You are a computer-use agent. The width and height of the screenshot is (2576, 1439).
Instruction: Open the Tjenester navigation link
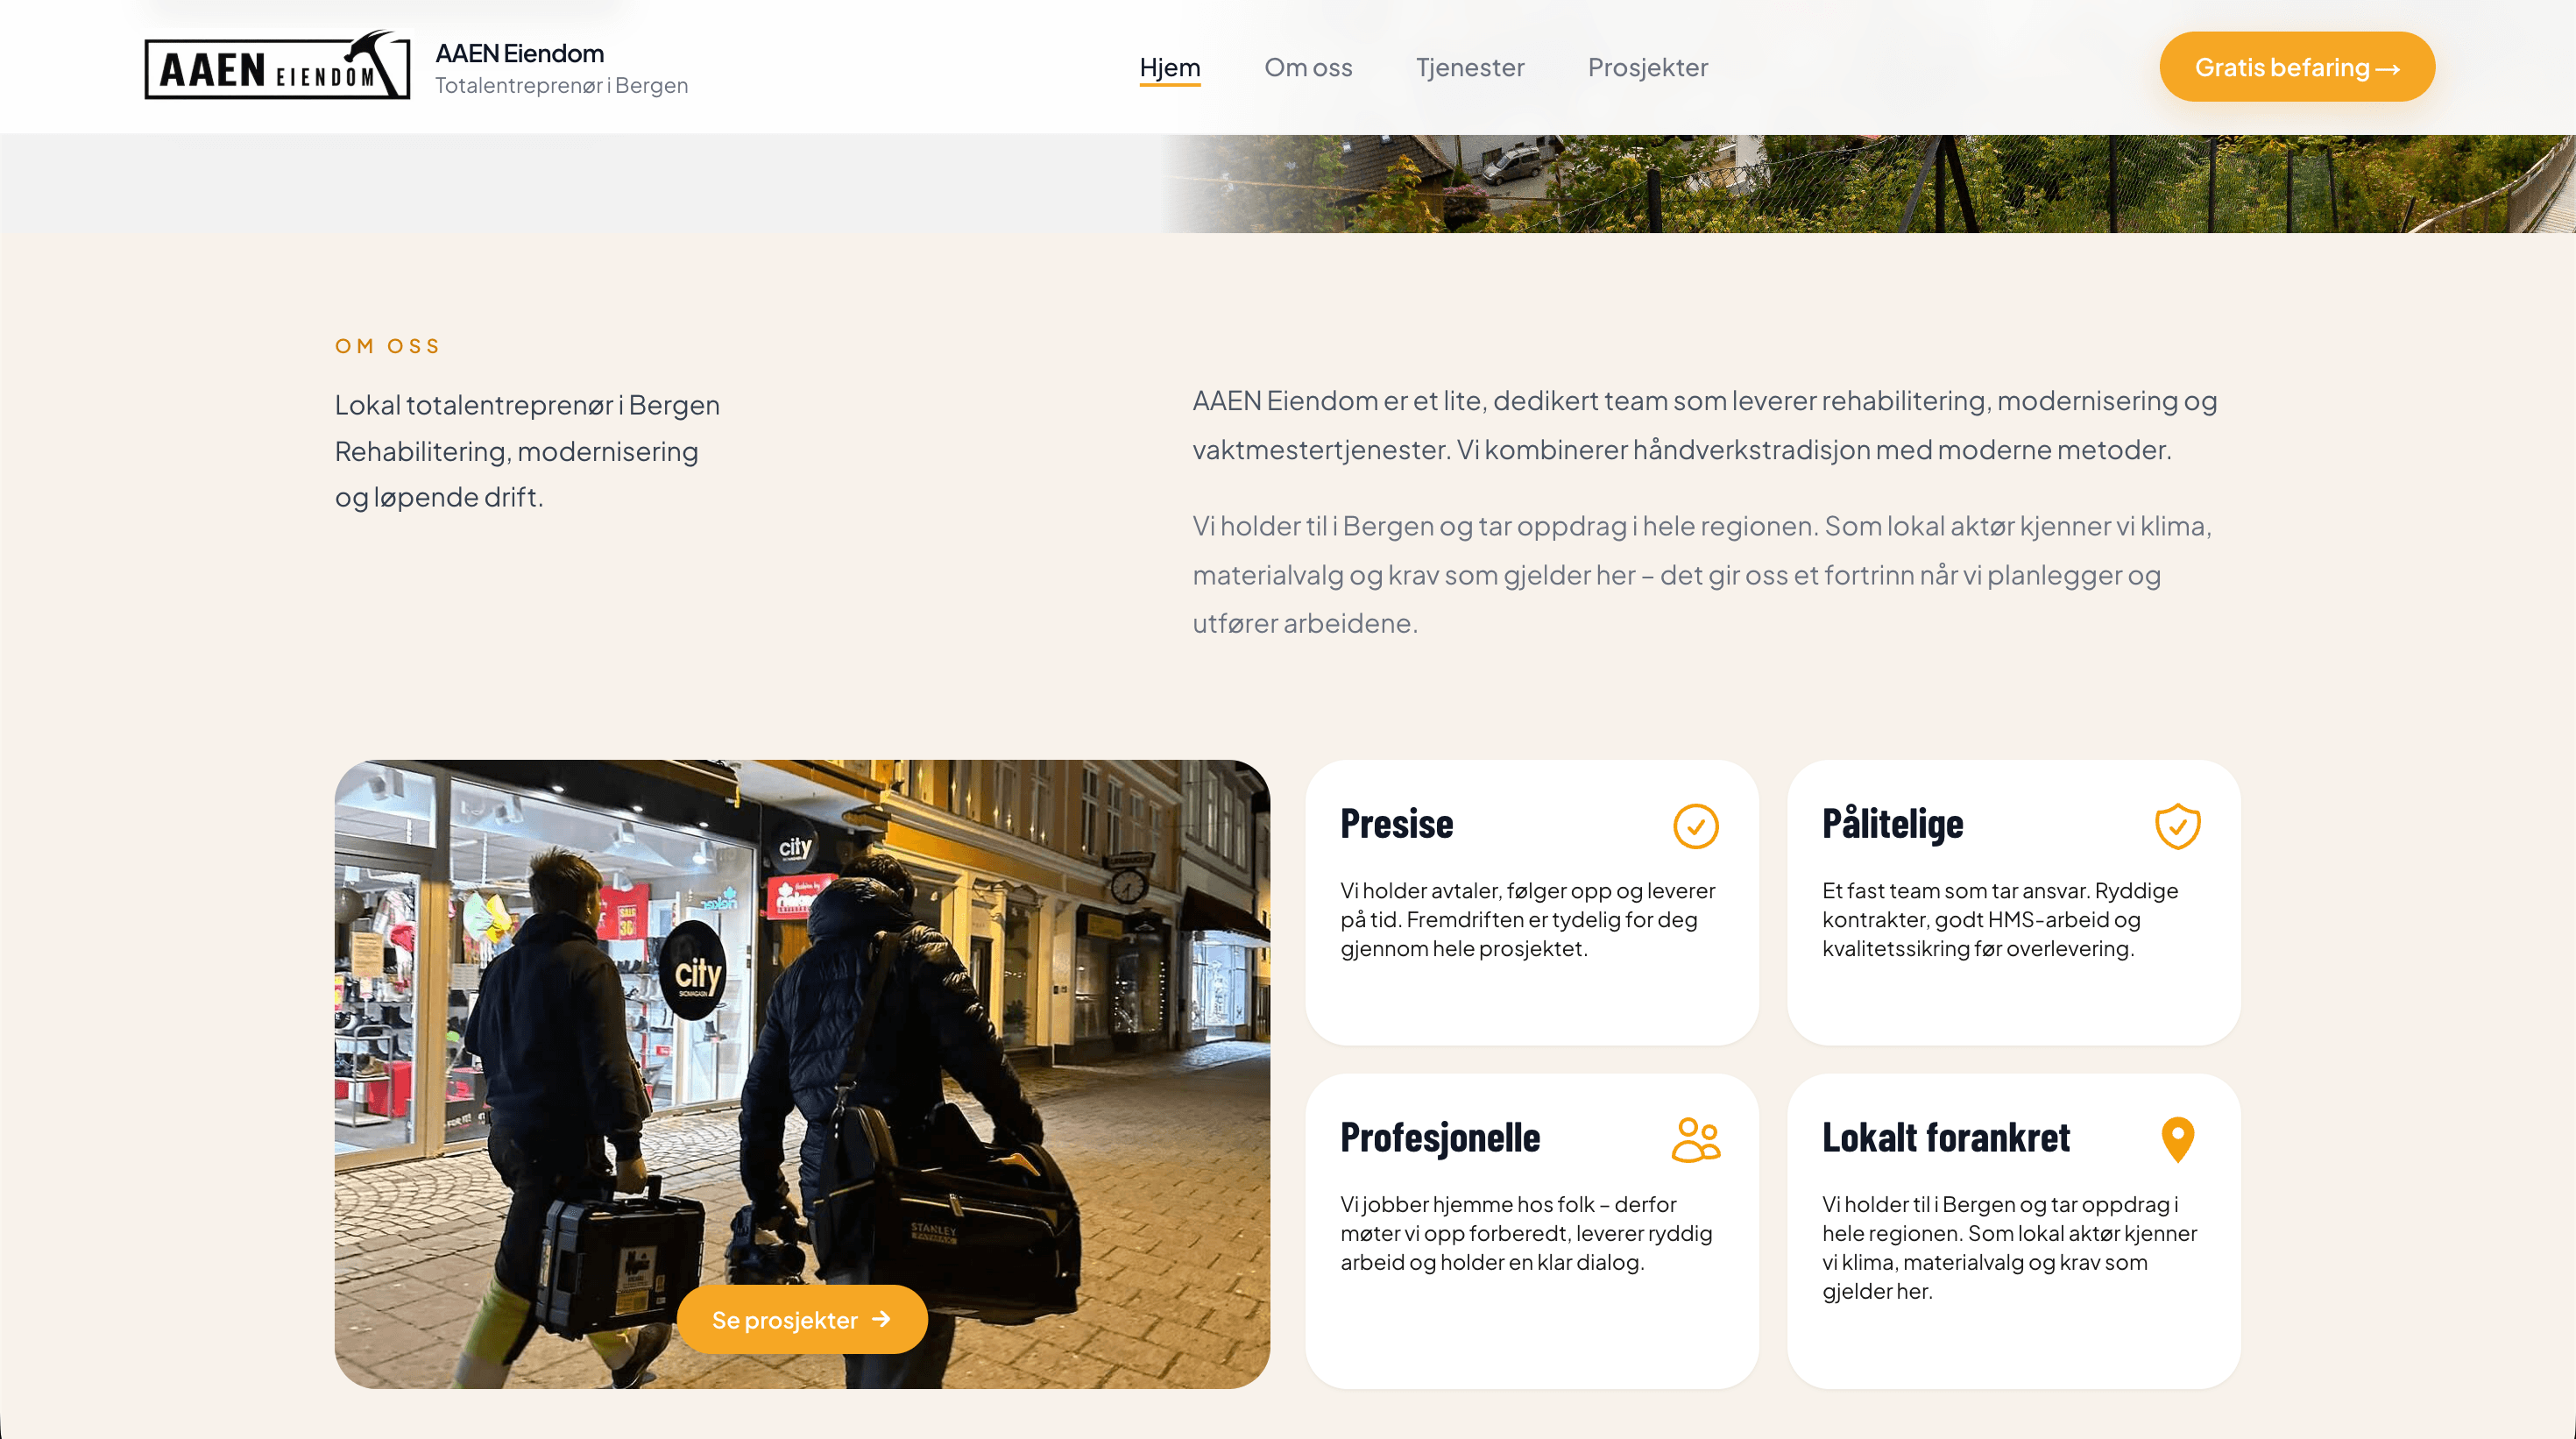(x=1470, y=67)
